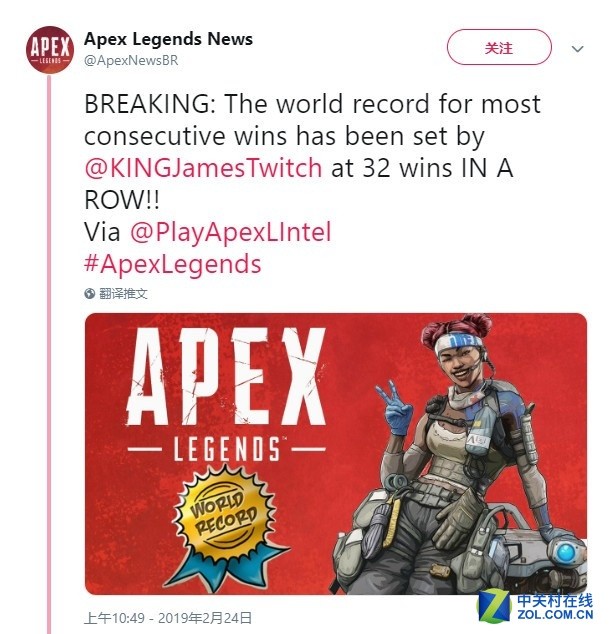Open the Apex Legends world record image
Viewport: 609px width, 634px height.
pos(336,453)
